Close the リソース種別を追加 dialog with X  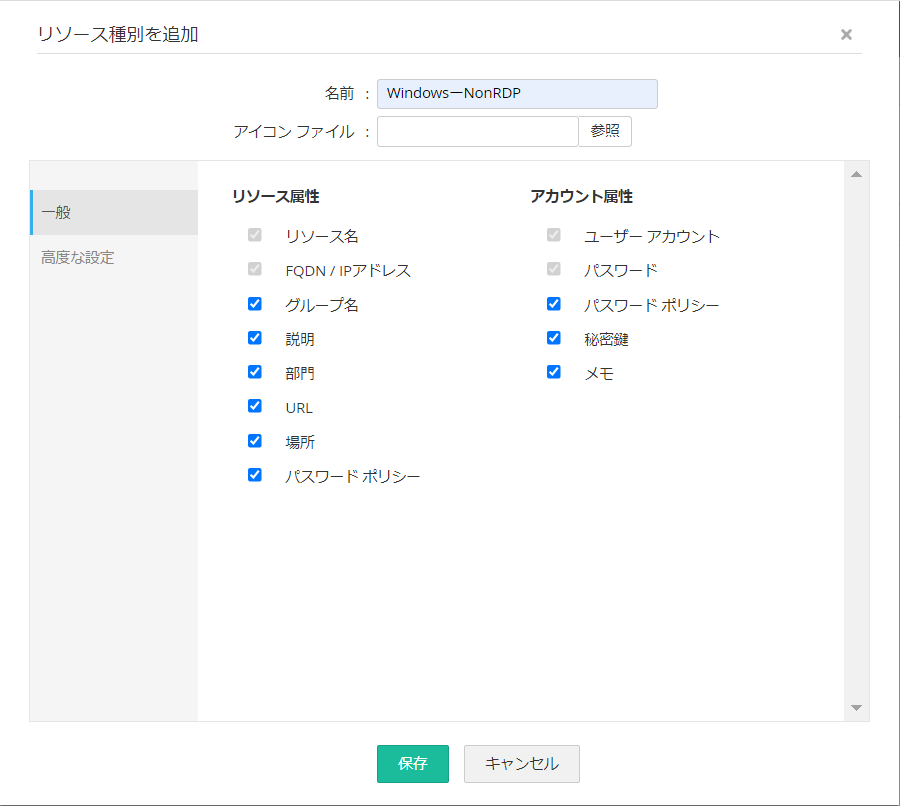(x=846, y=34)
